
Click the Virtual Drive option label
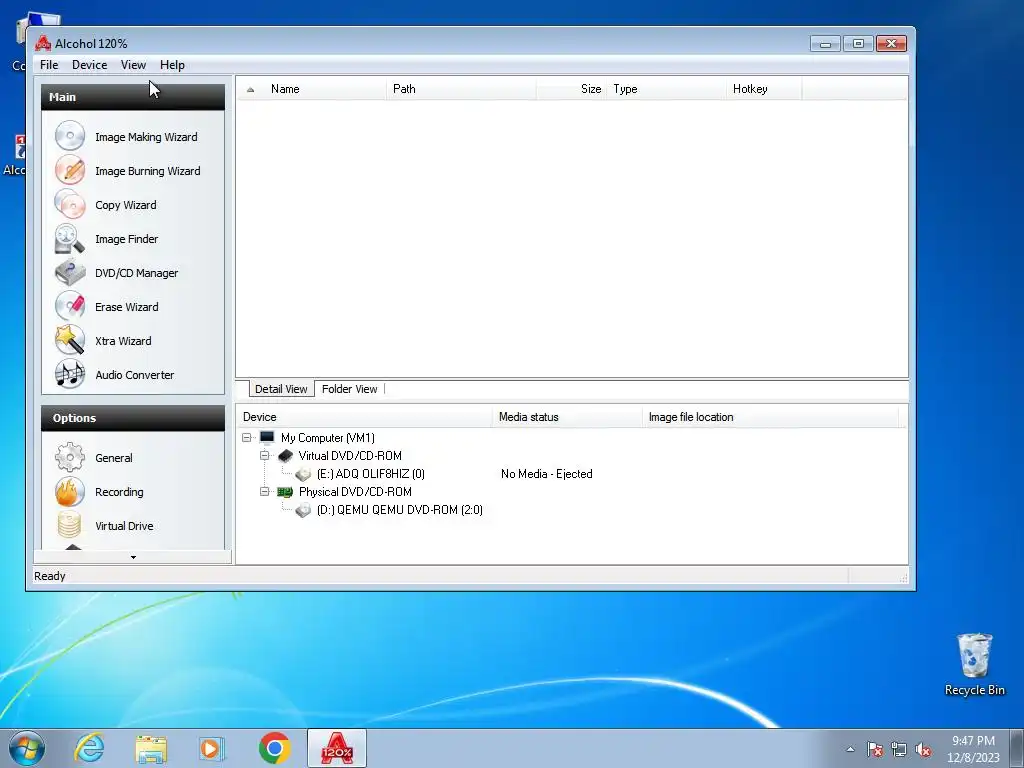[124, 526]
